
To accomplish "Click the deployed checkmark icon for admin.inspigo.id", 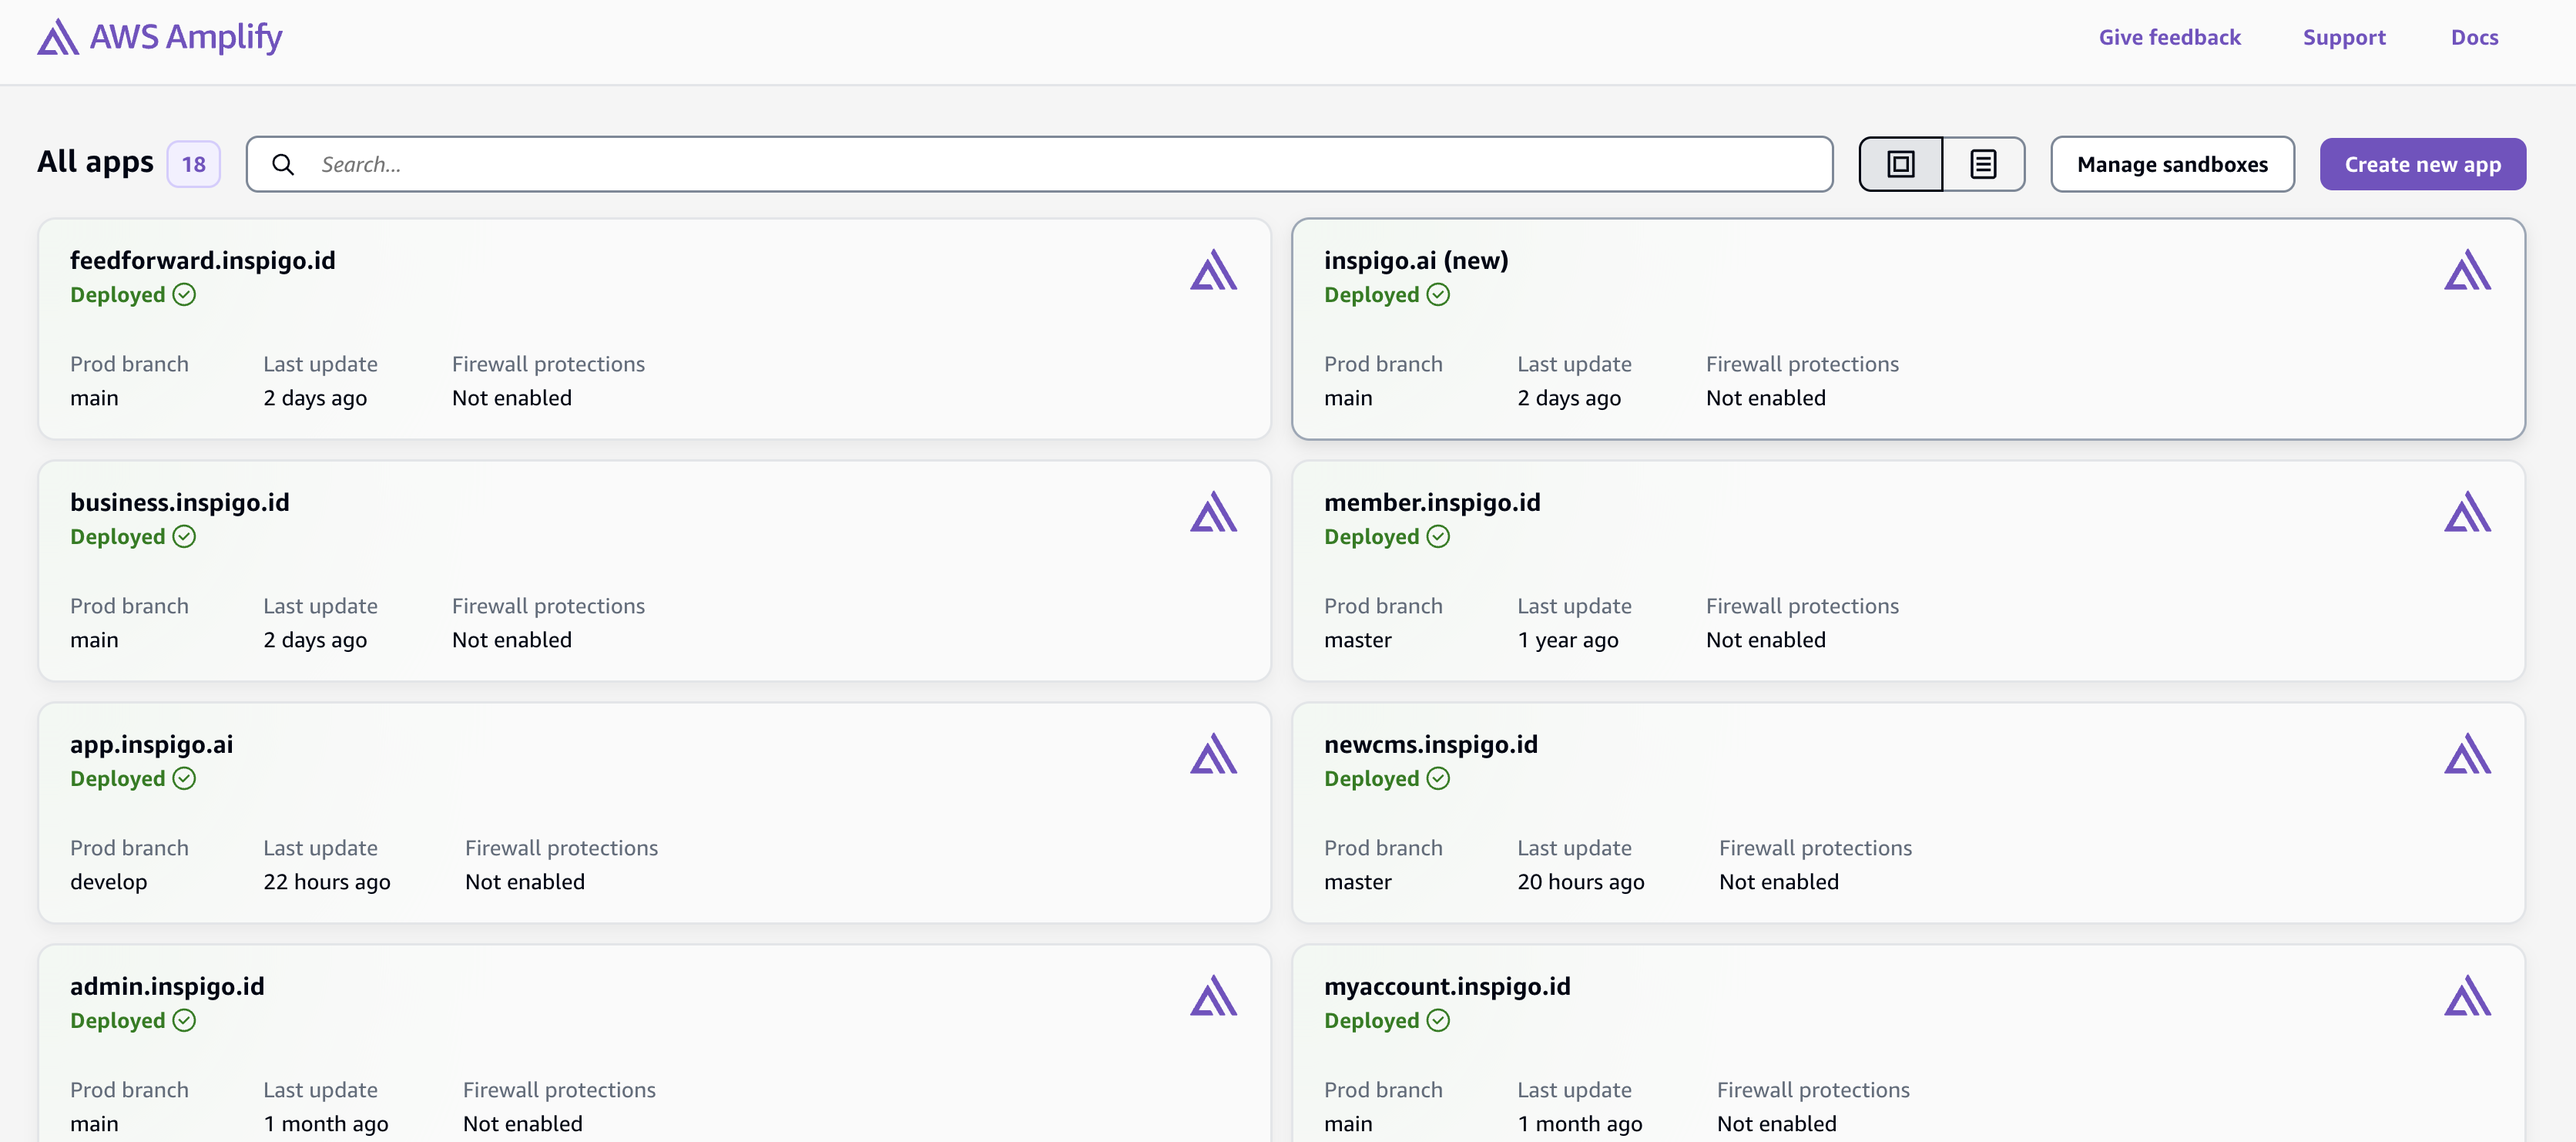I will 184,1021.
